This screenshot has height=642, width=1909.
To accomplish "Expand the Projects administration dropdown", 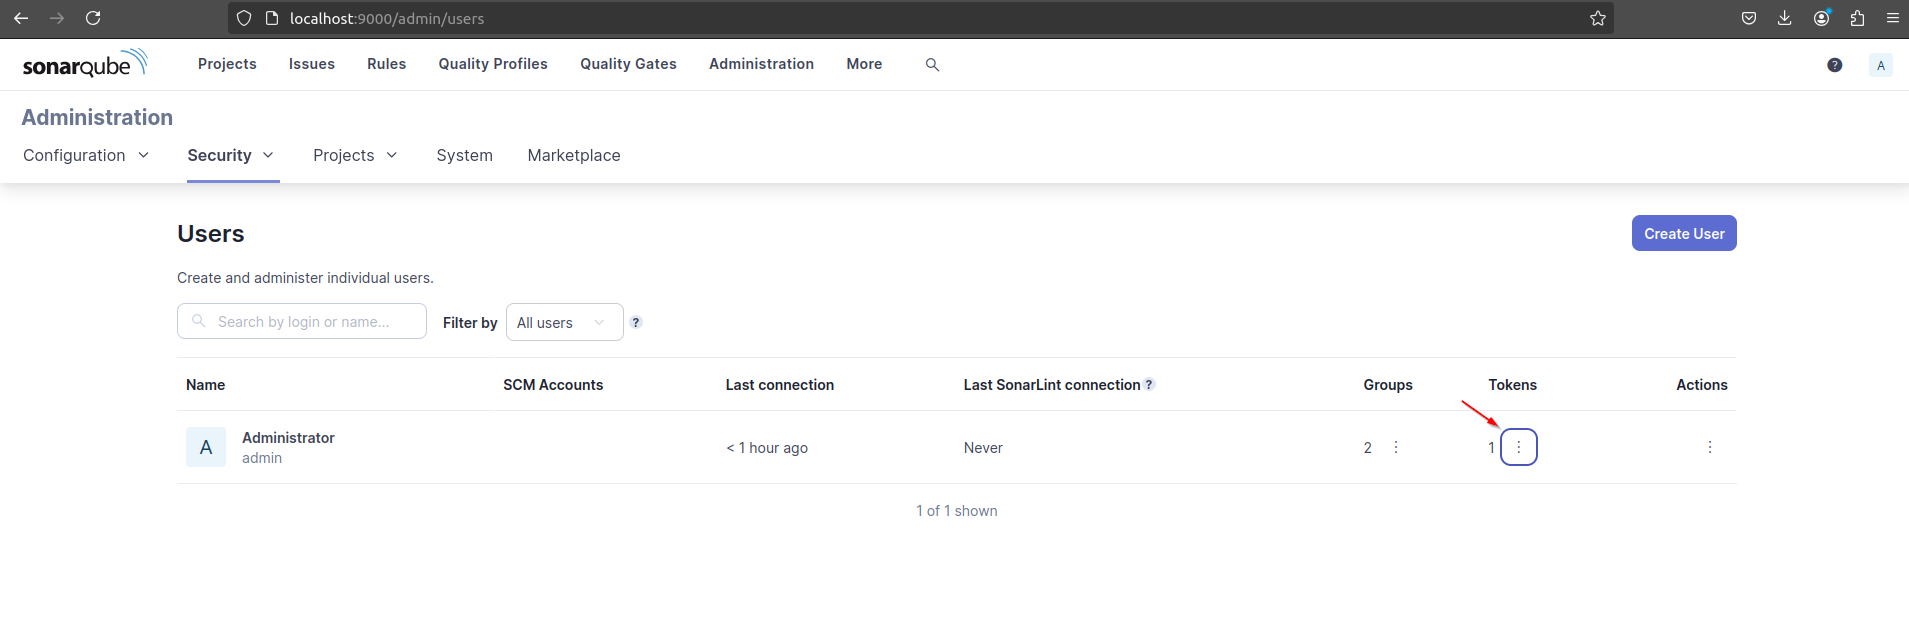I will pyautogui.click(x=355, y=155).
